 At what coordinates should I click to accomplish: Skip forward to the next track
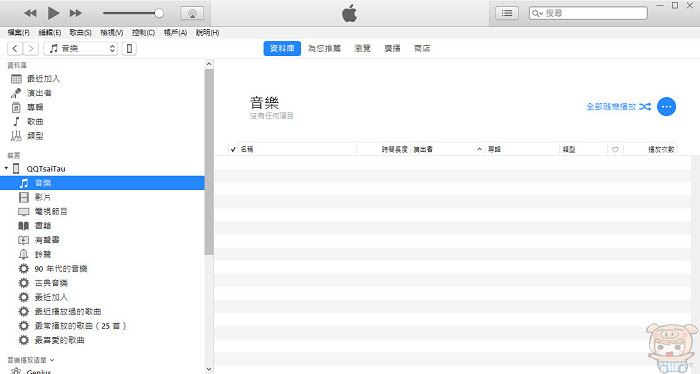[76, 13]
